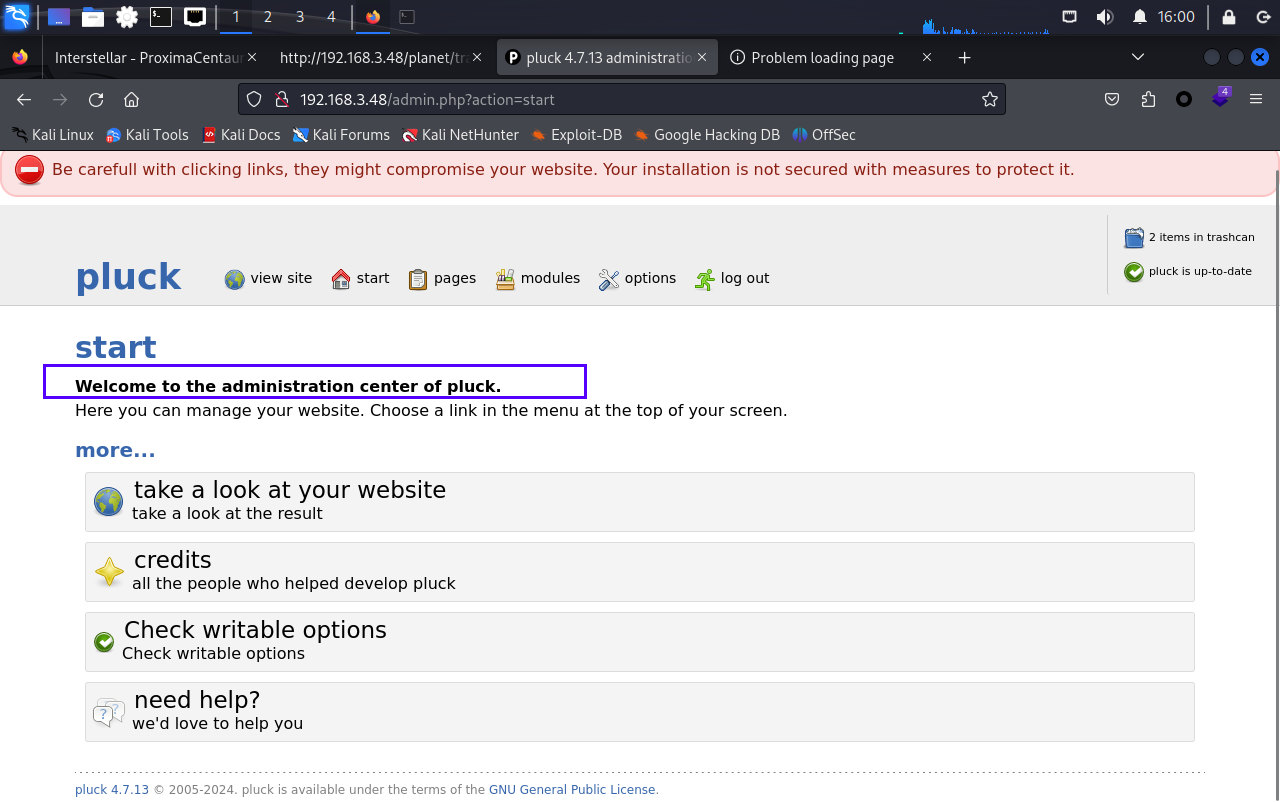Click the globe icon beside take a look
Screen dimensions: 1280x802
pyautogui.click(x=109, y=501)
